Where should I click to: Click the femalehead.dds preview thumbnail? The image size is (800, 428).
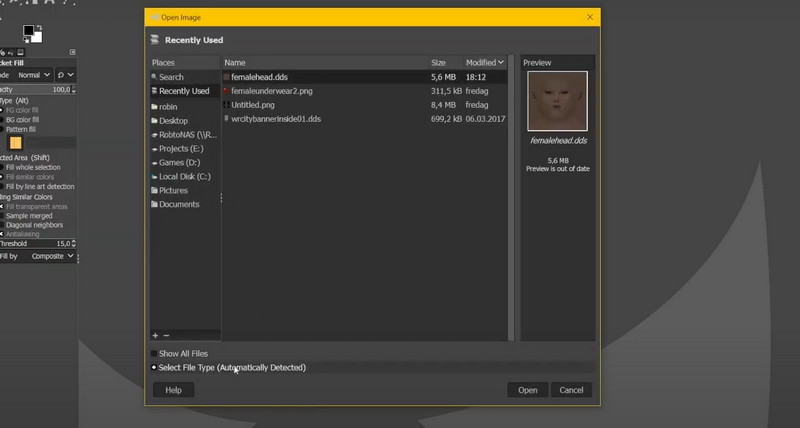click(x=557, y=101)
